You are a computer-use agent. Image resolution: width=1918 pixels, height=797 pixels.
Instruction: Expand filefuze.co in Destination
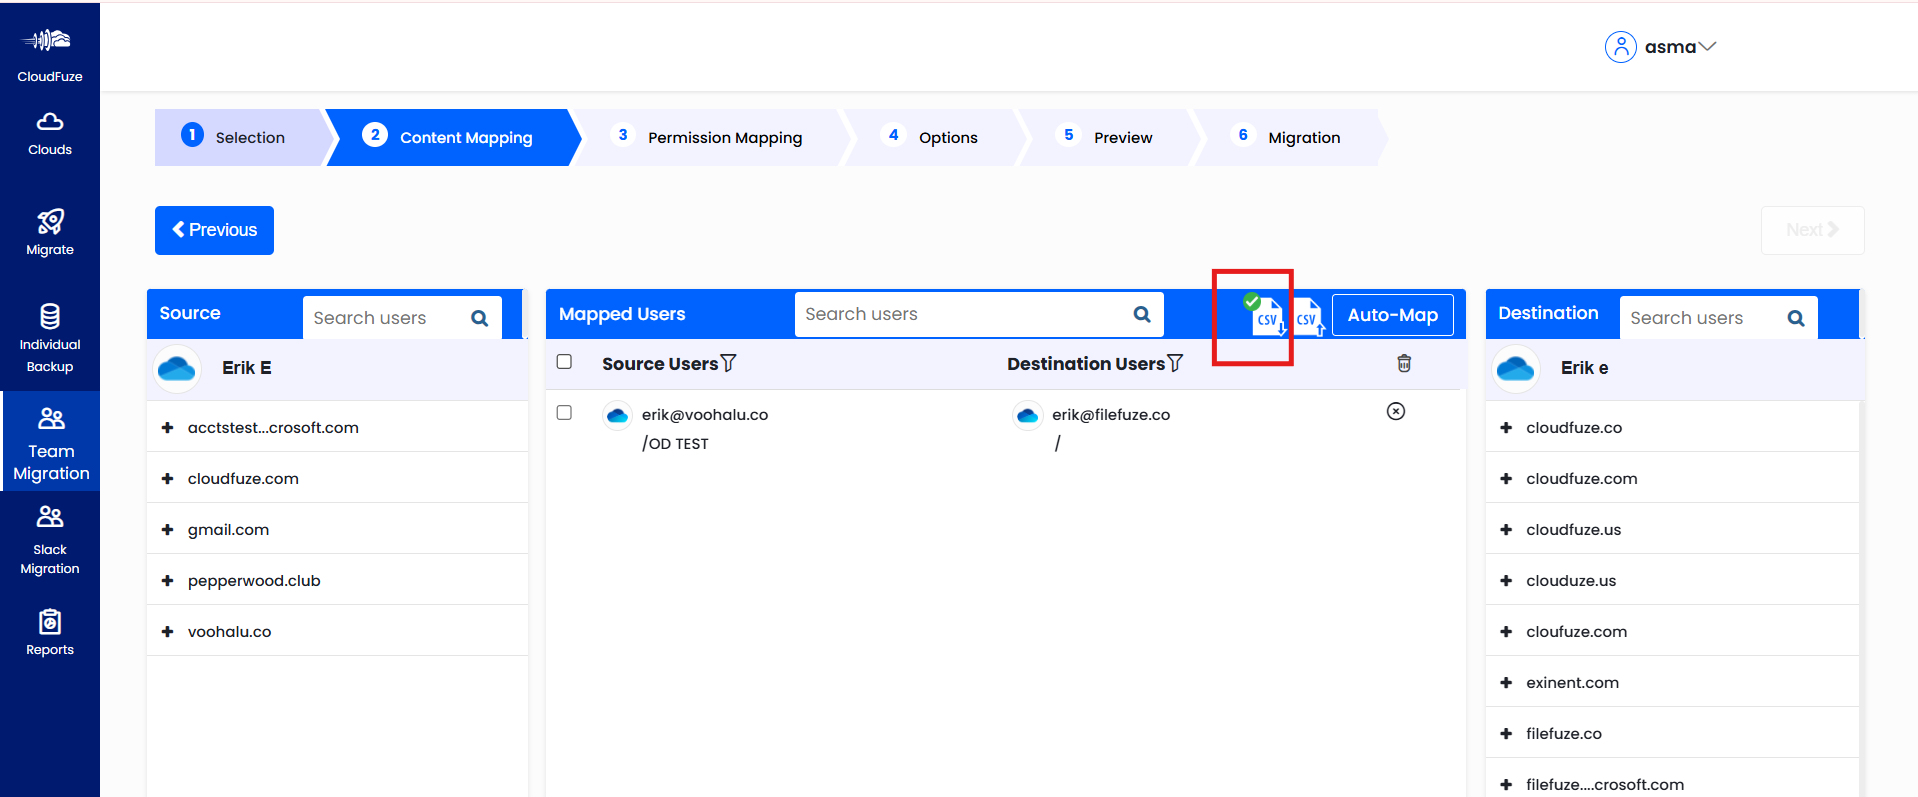pos(1506,734)
